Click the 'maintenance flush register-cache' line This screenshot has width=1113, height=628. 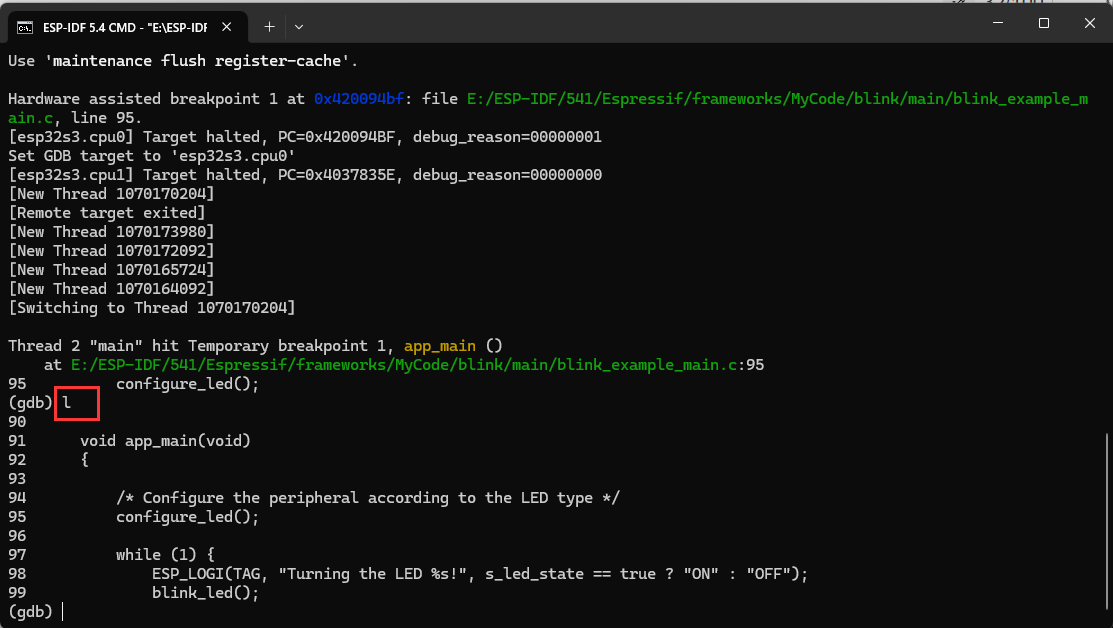click(182, 60)
